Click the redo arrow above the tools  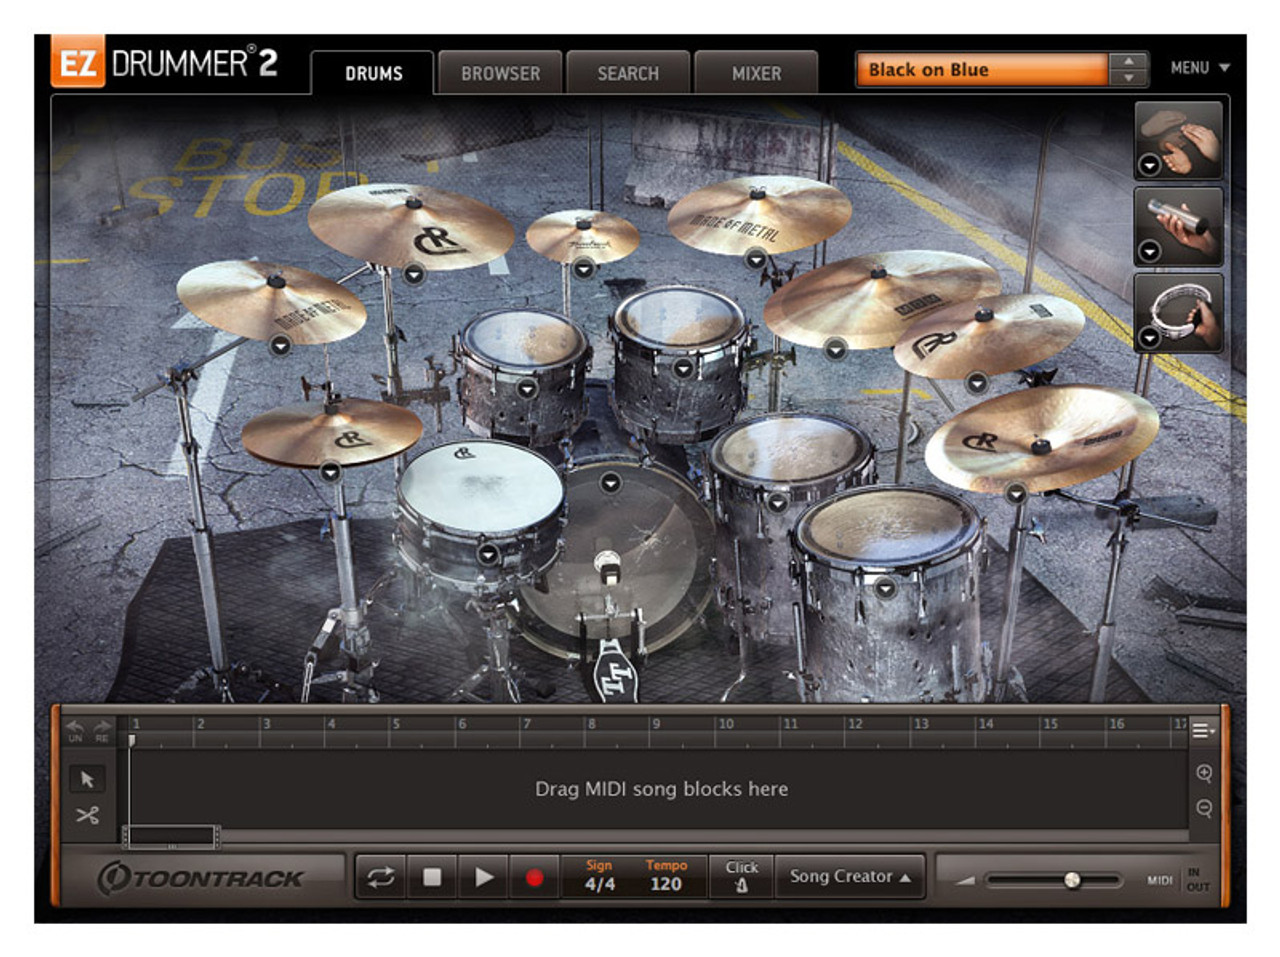tap(102, 726)
